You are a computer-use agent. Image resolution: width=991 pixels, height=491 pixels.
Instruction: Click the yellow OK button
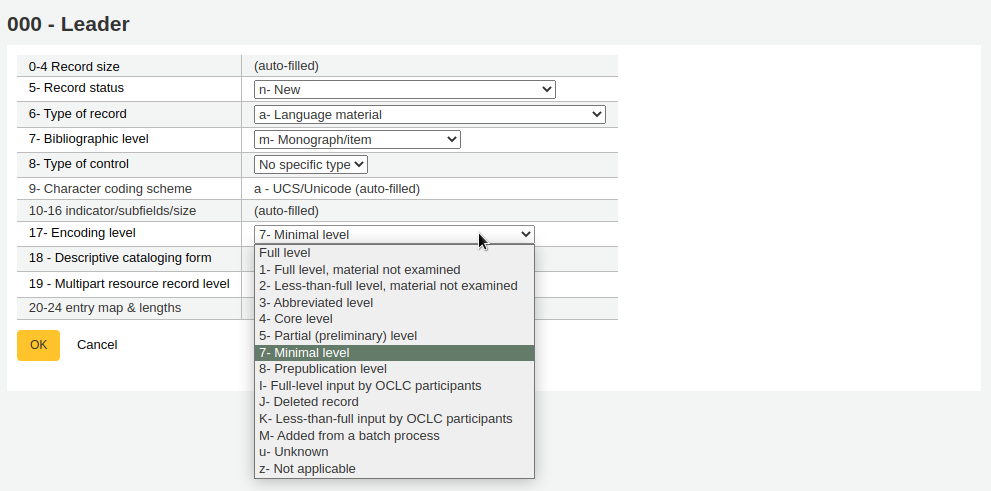tap(38, 345)
